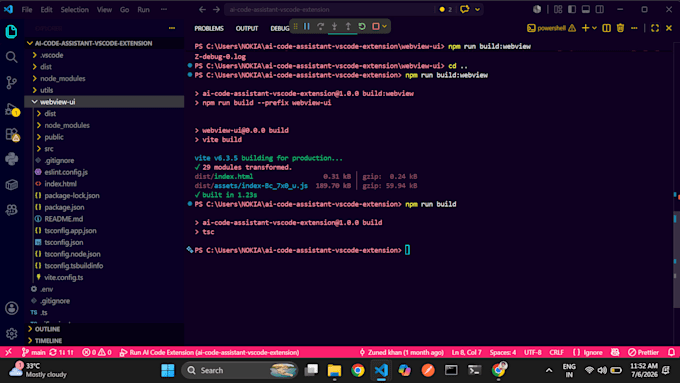
Task: Open the Source Control view
Action: click(x=11, y=82)
